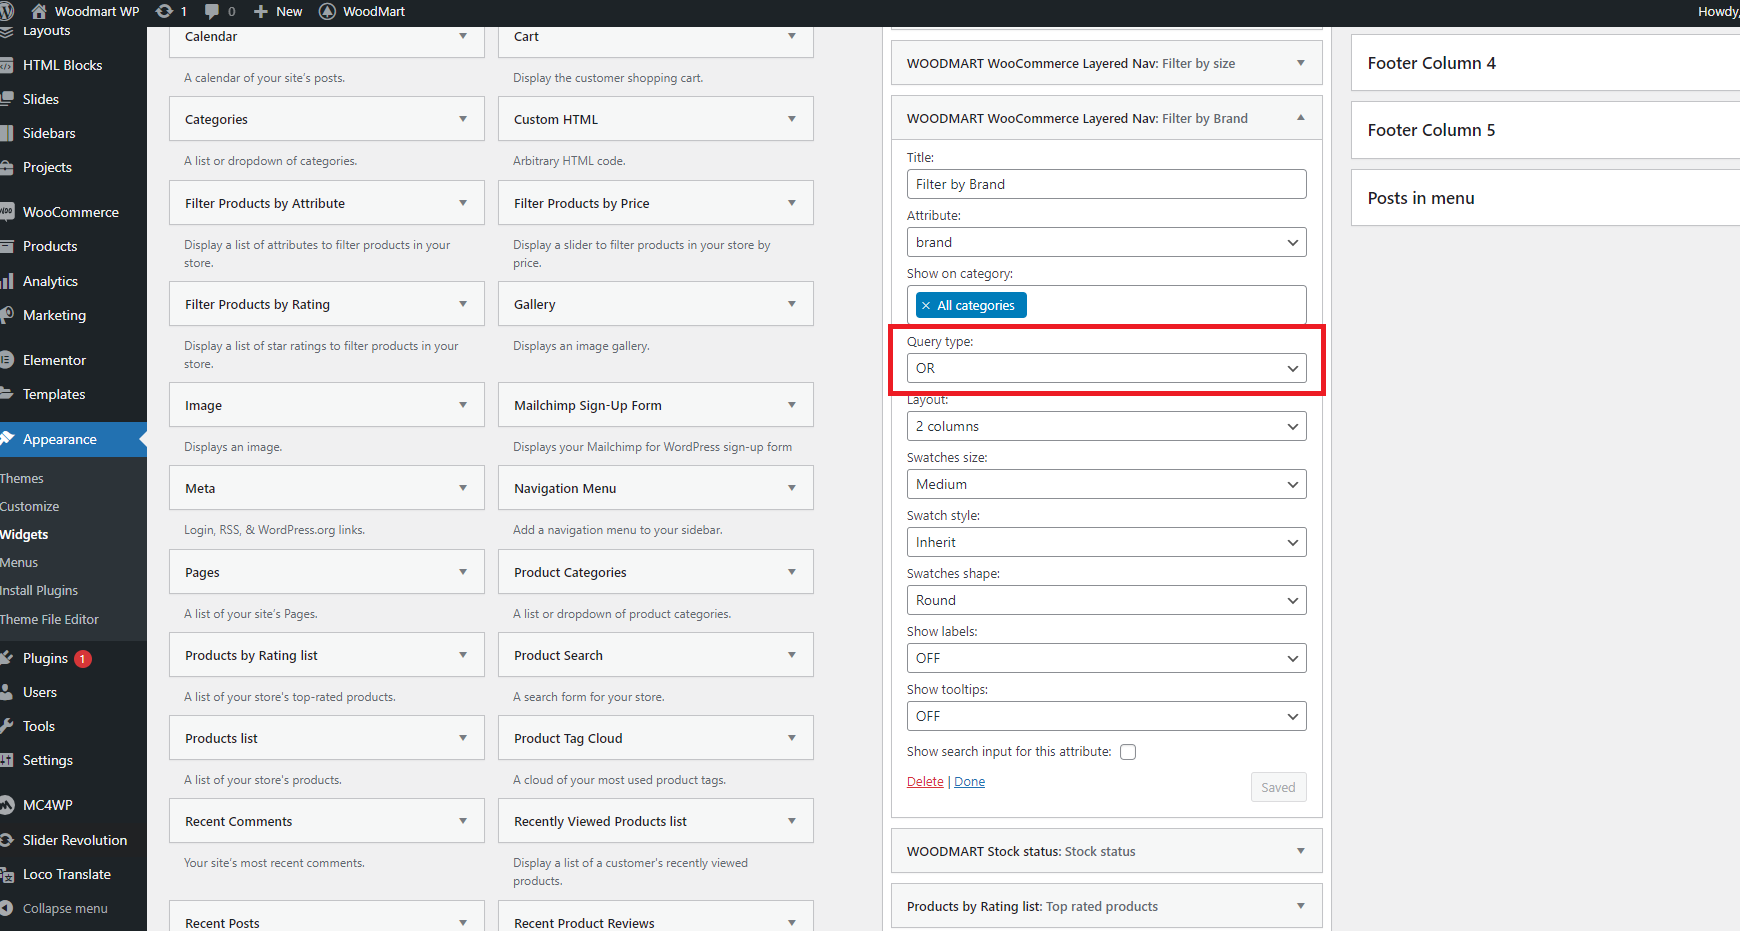Viewport: 1740px width, 931px height.
Task: Expand the Navigation Menu available widget
Action: pos(792,488)
